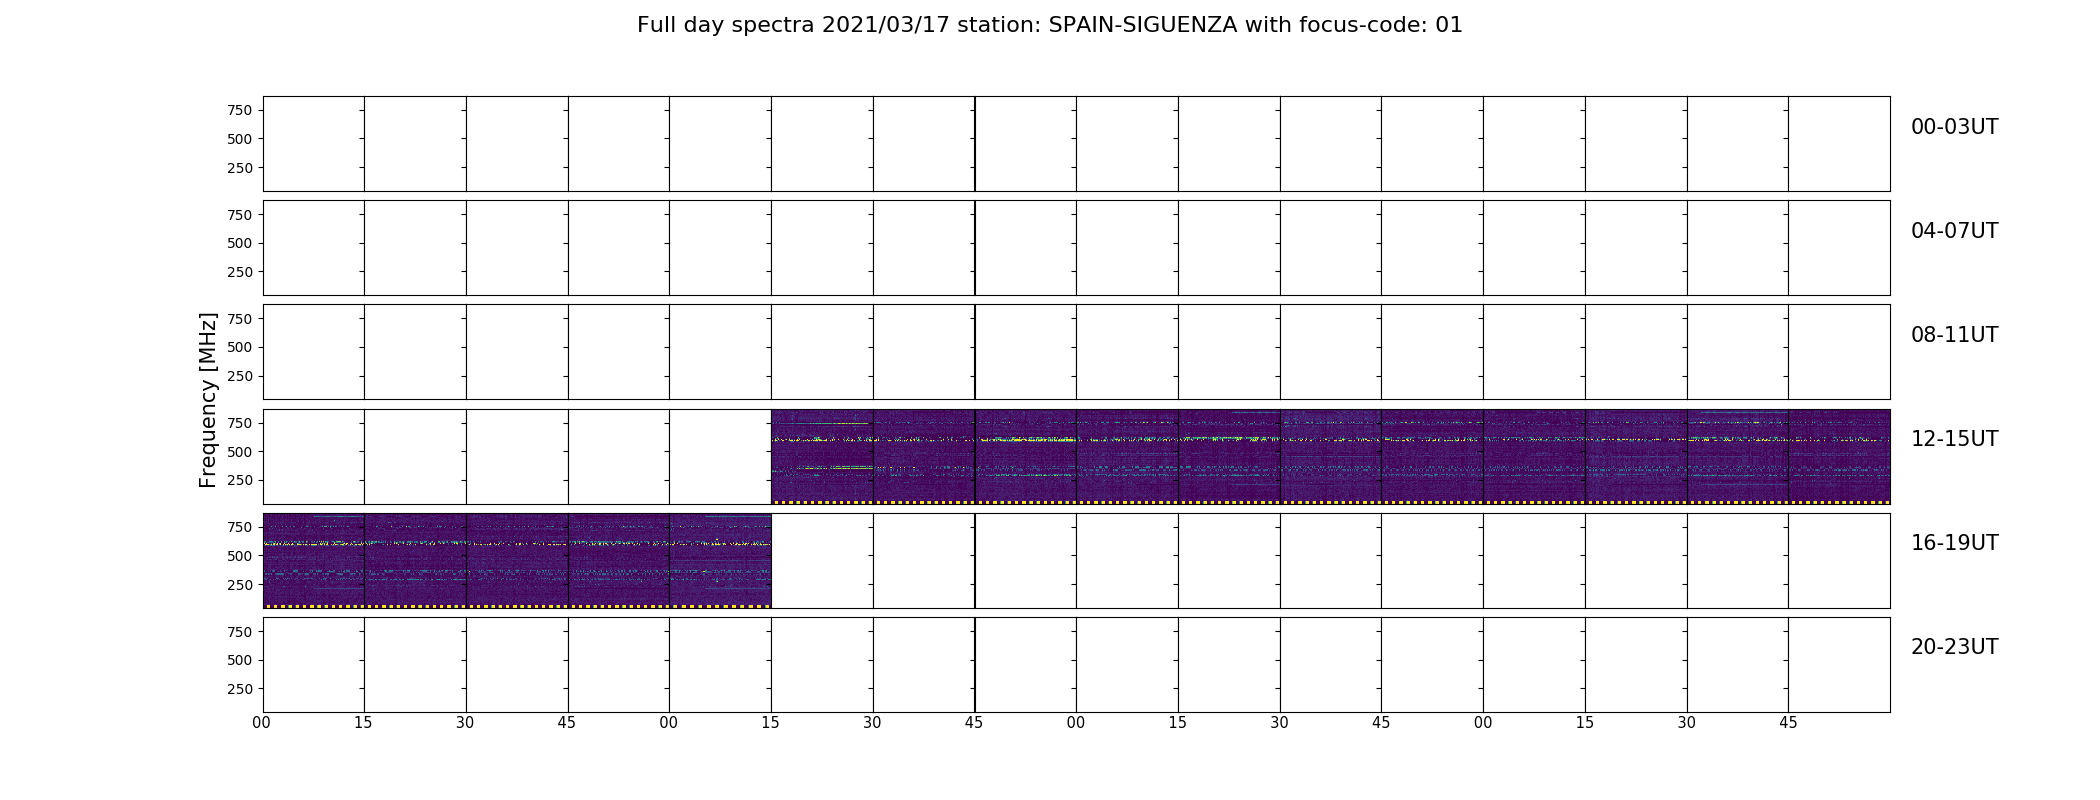
Task: Select the '00-03UT' row label
Action: 1954,127
